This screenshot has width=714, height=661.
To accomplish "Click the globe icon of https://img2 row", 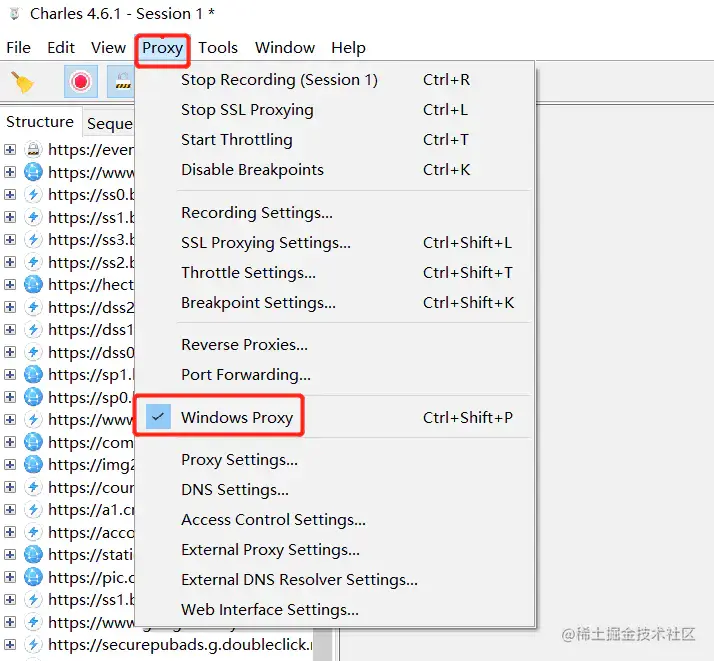I will pyautogui.click(x=33, y=465).
